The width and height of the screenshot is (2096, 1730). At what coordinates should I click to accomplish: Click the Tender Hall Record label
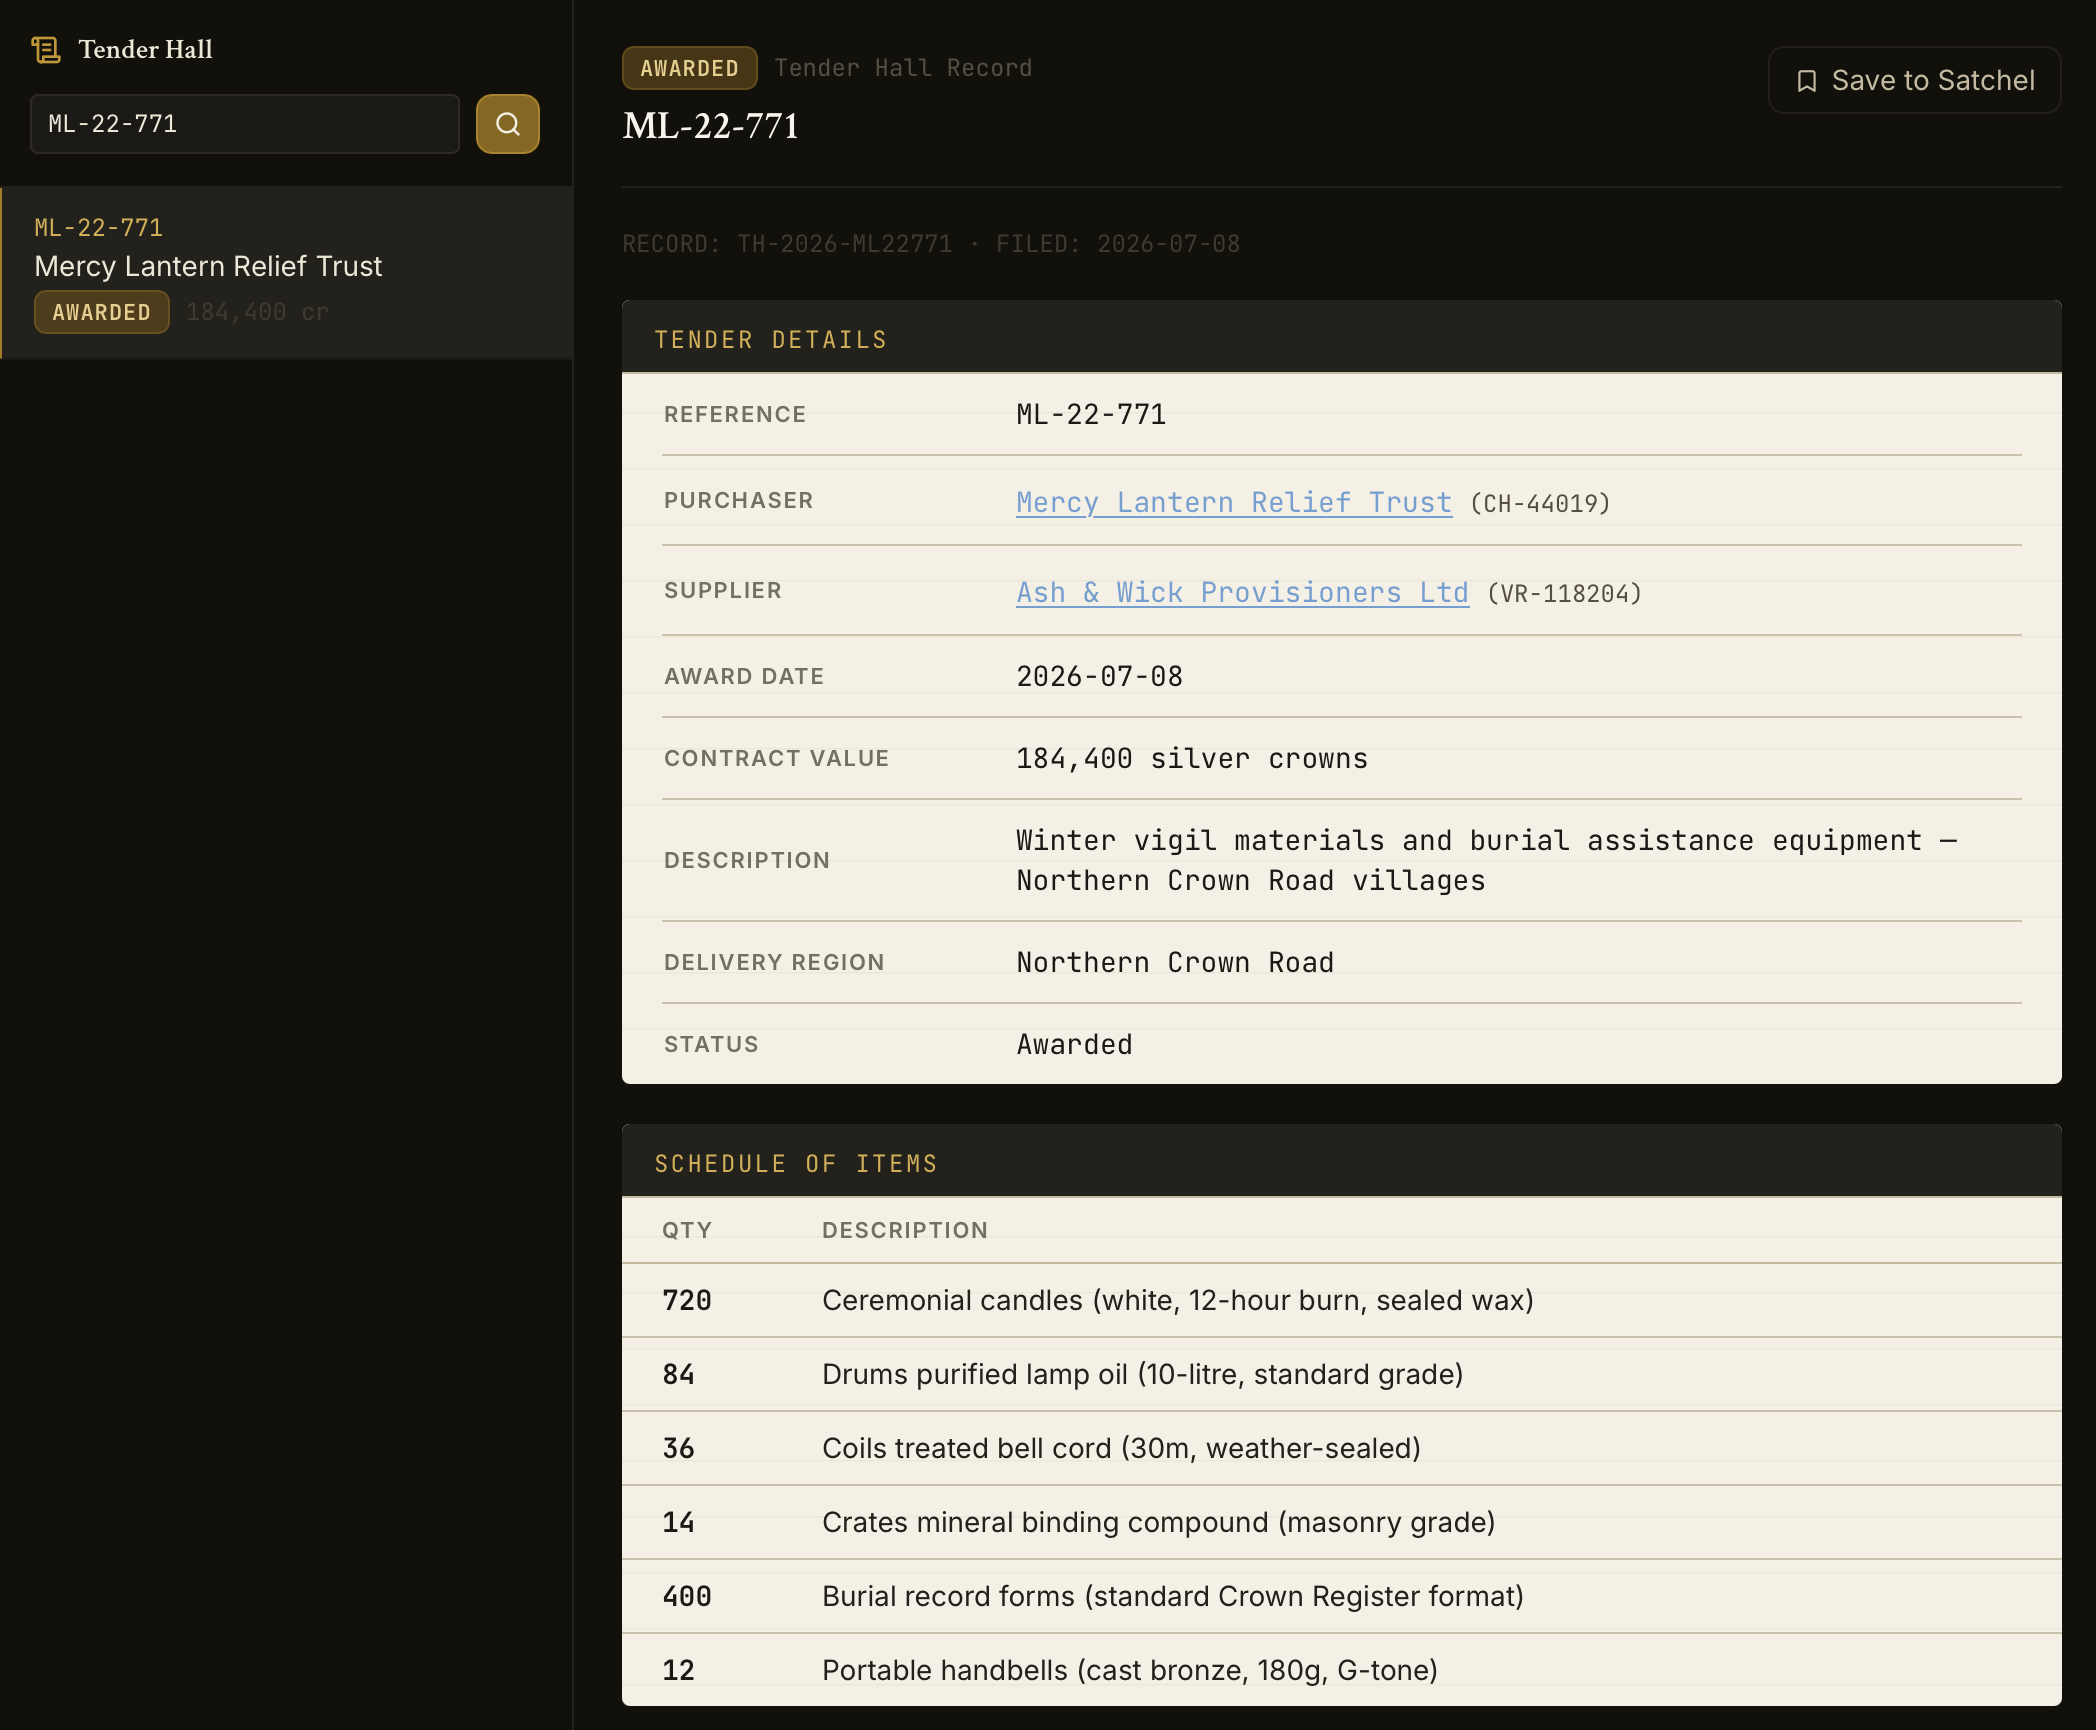903,68
